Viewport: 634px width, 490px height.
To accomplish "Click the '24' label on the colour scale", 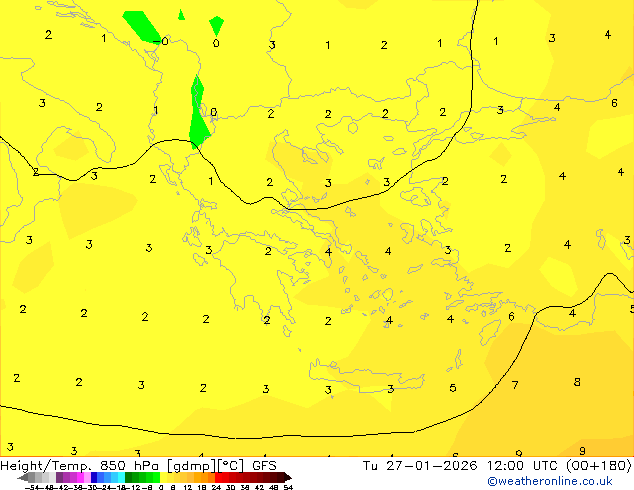I will [216, 488].
